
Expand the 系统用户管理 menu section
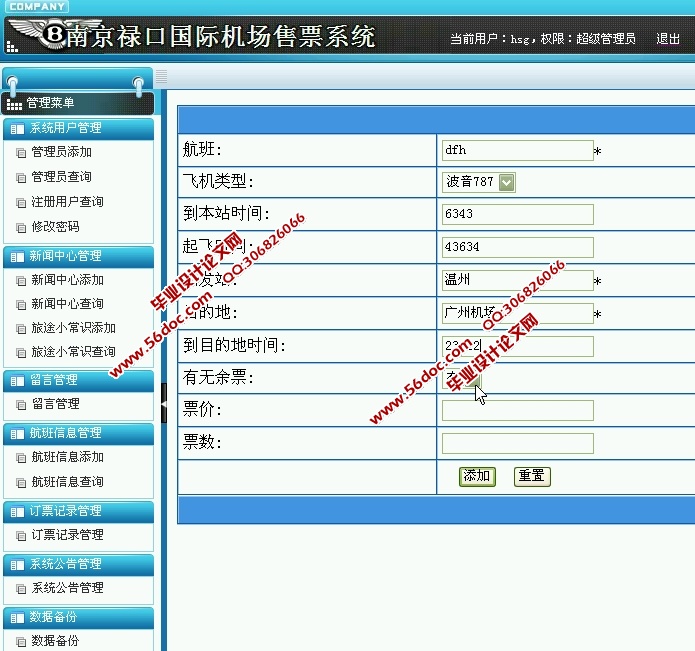click(78, 129)
